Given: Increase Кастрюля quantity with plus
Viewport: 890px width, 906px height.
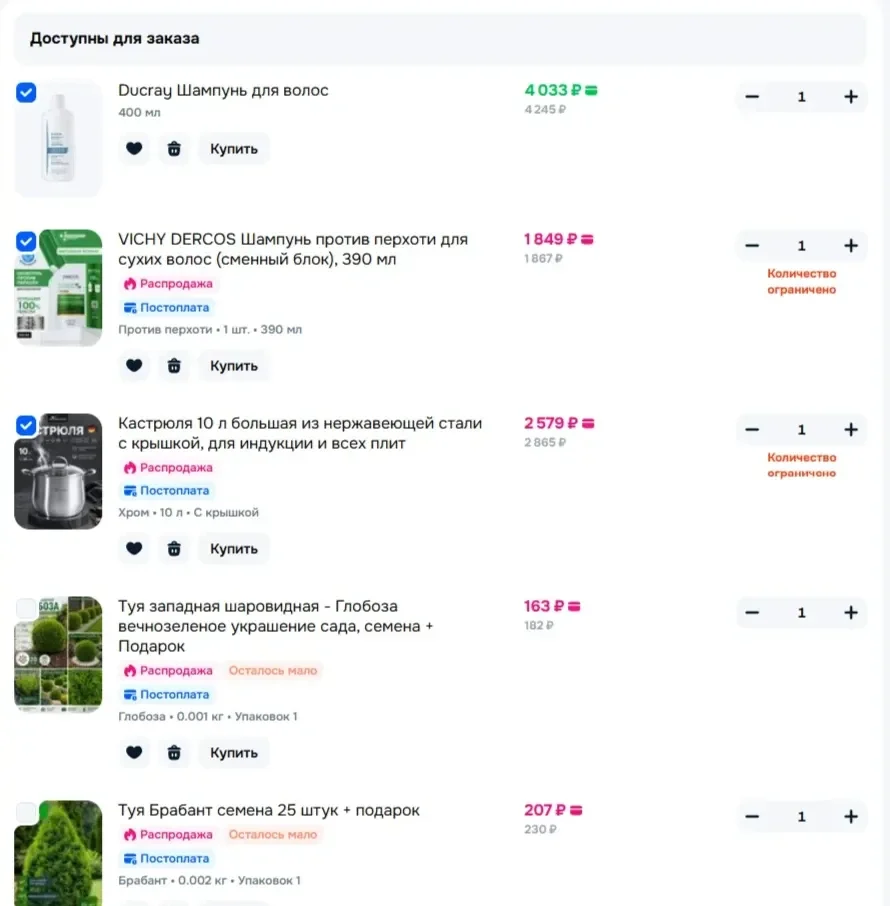Looking at the screenshot, I should click(851, 429).
